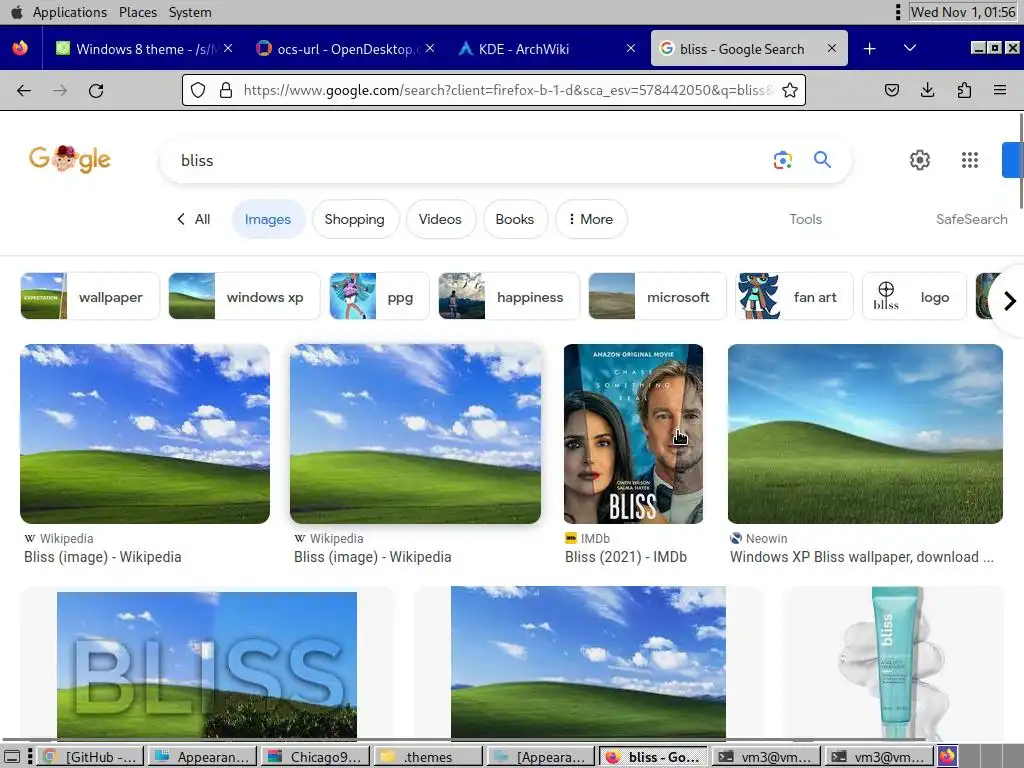Switch to GitHub taskbar window
This screenshot has width=1024, height=768.
click(x=91, y=757)
